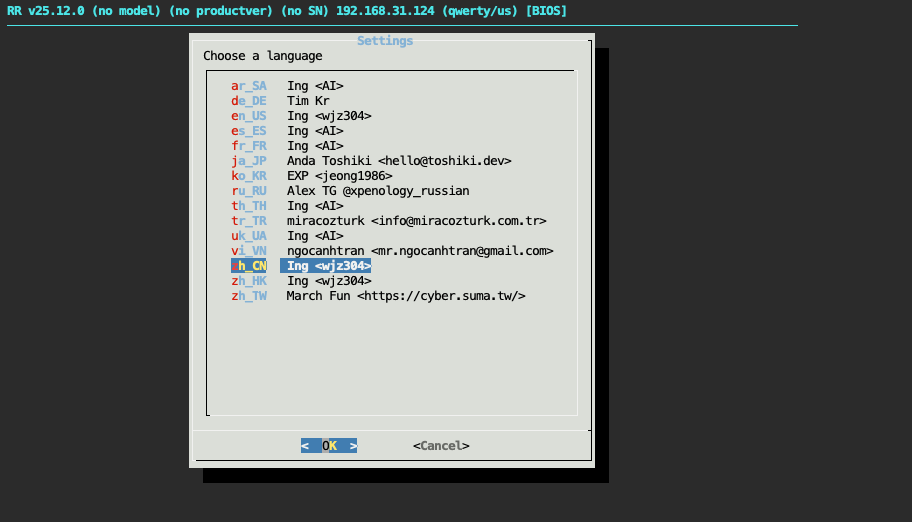Viewport: 912px width, 522px height.
Task: Select en_US language option
Action: [249, 116]
